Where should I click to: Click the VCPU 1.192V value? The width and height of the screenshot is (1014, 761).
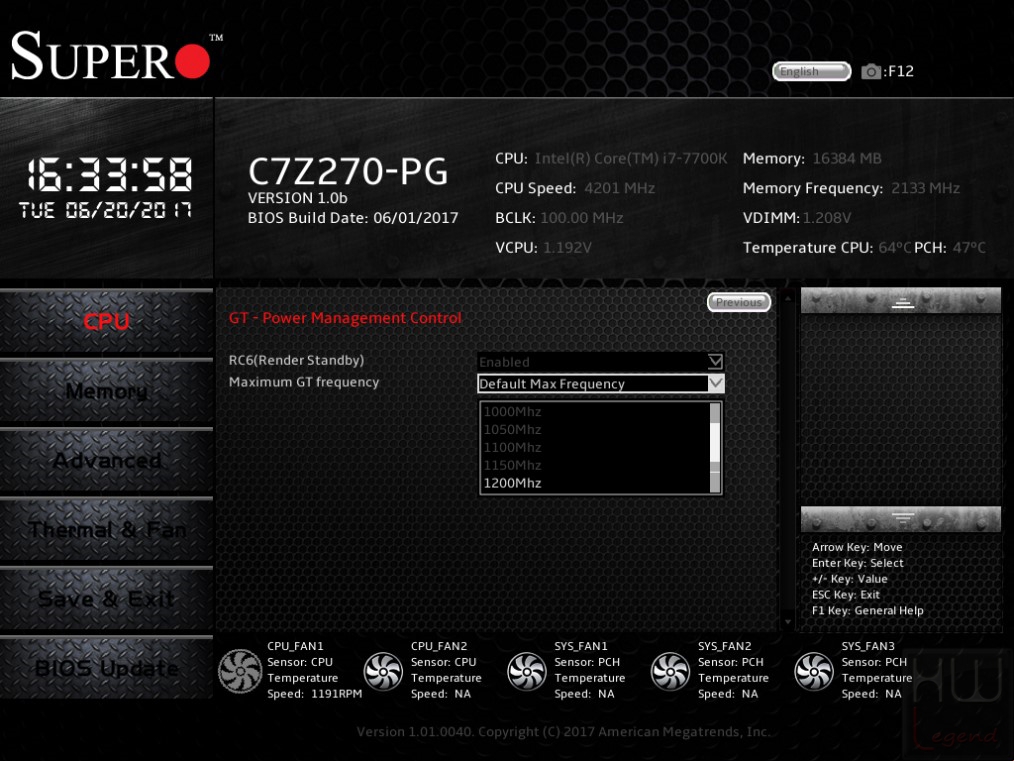(567, 248)
